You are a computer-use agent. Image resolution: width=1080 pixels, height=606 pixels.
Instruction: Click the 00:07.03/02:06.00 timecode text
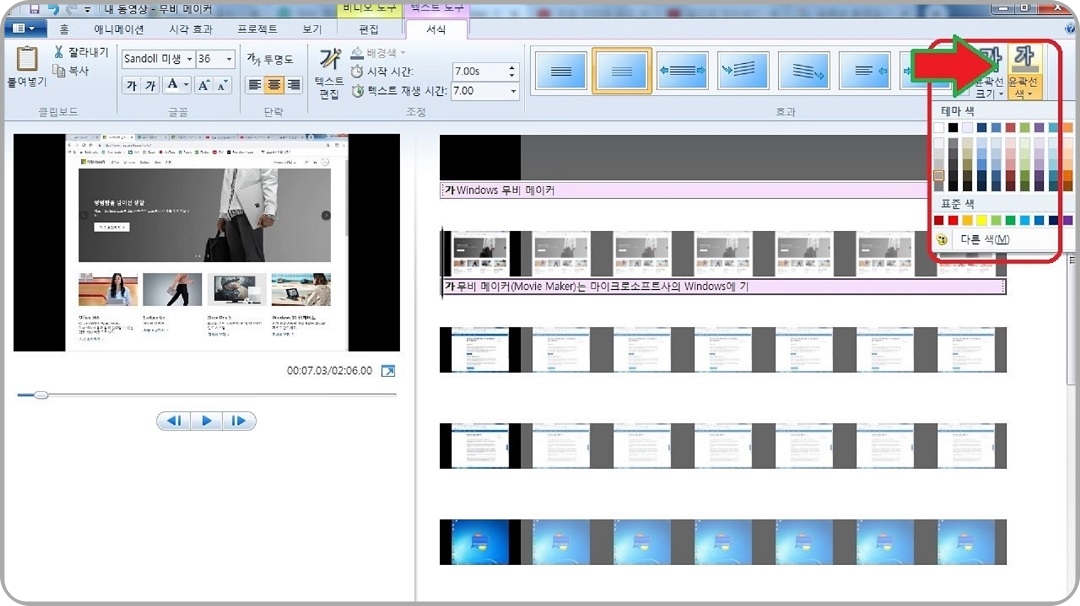[329, 370]
